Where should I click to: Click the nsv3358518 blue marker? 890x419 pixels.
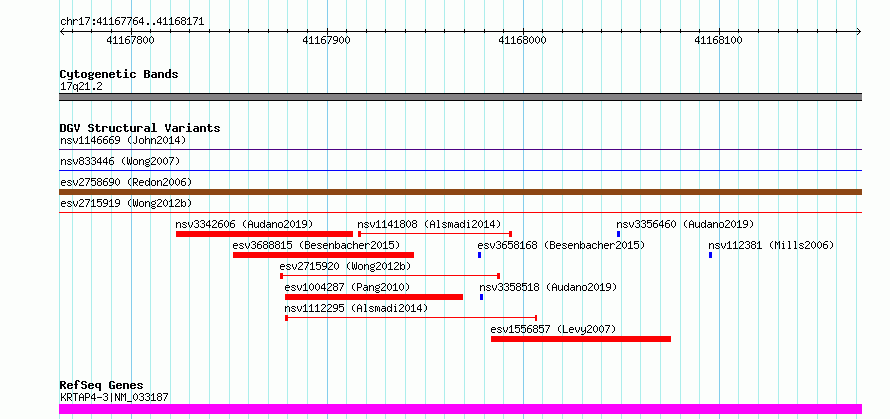coord(482,297)
